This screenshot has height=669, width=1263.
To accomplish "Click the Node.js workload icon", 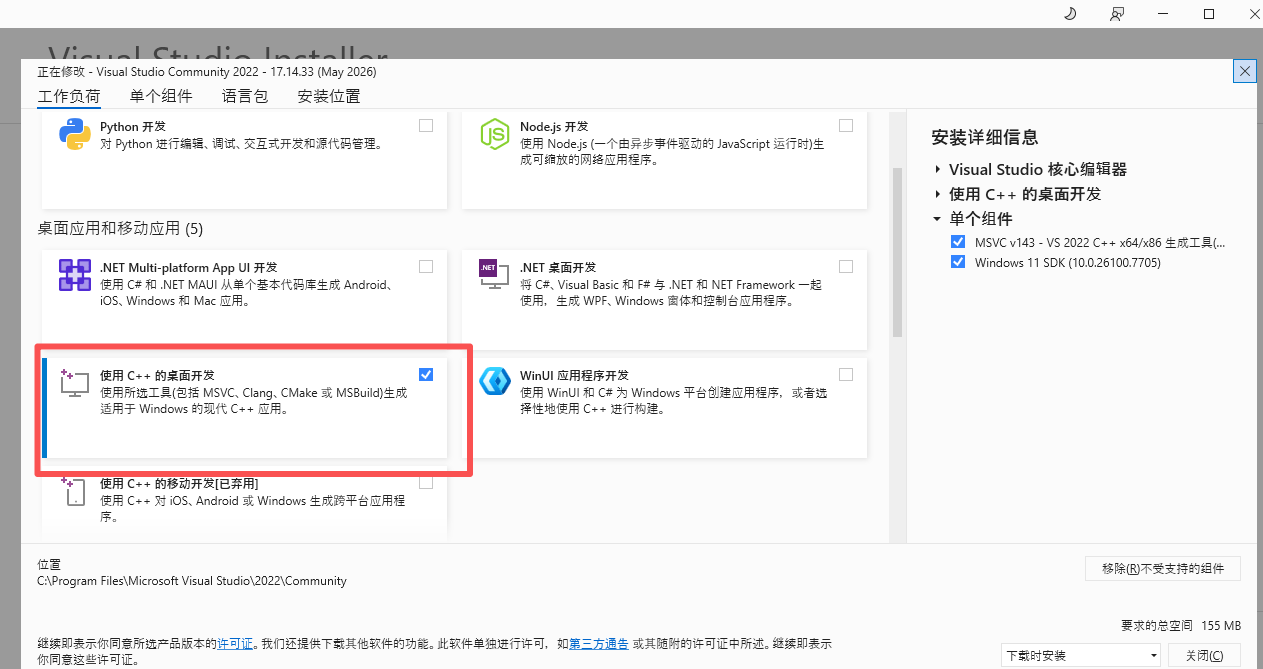I will [495, 134].
